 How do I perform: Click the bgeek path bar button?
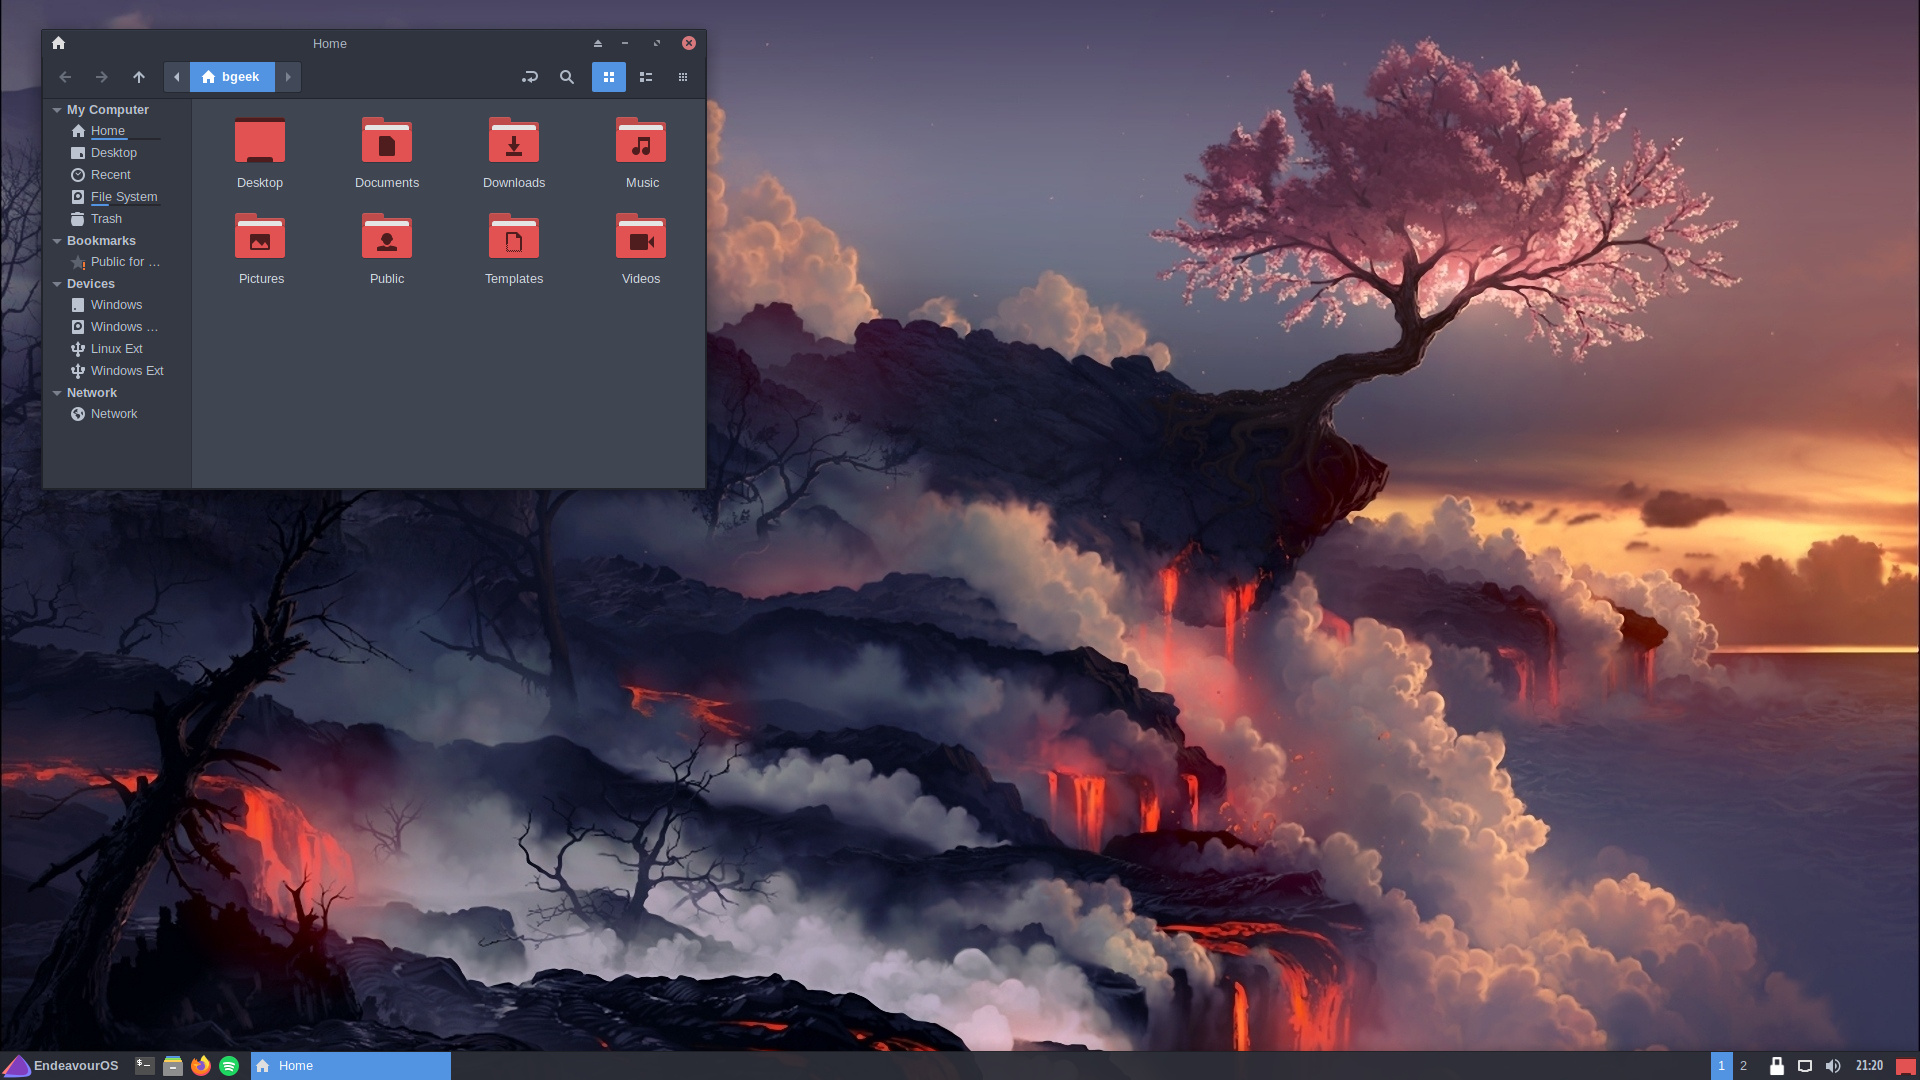coord(232,77)
